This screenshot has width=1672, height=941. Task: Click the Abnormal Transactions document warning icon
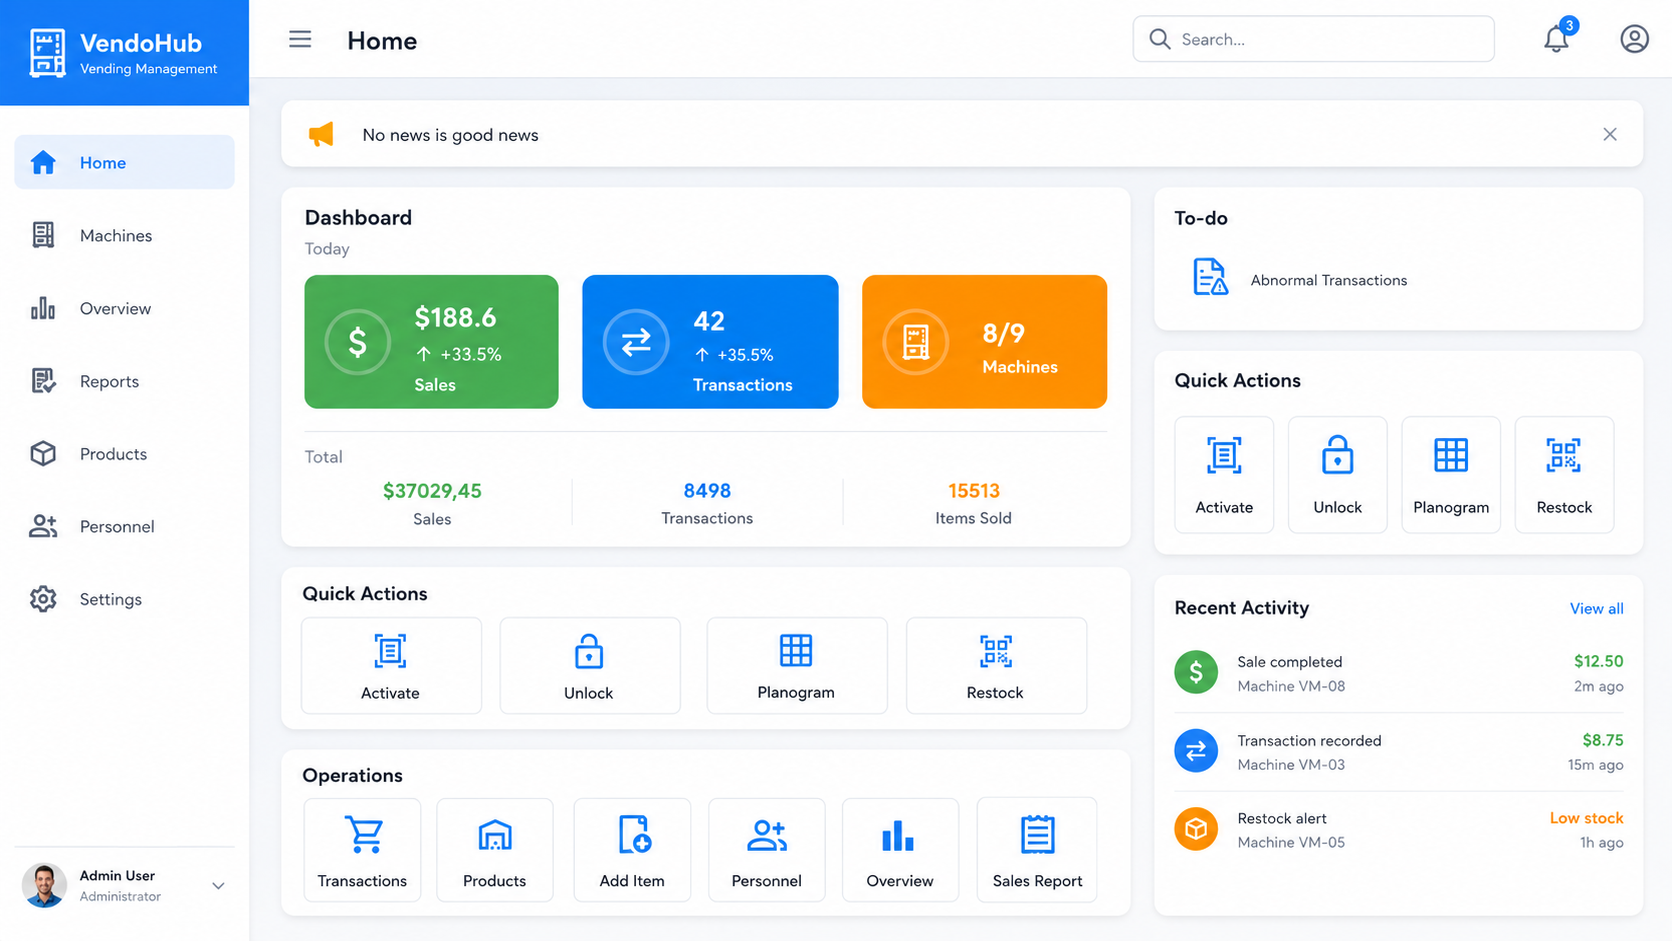click(1210, 277)
